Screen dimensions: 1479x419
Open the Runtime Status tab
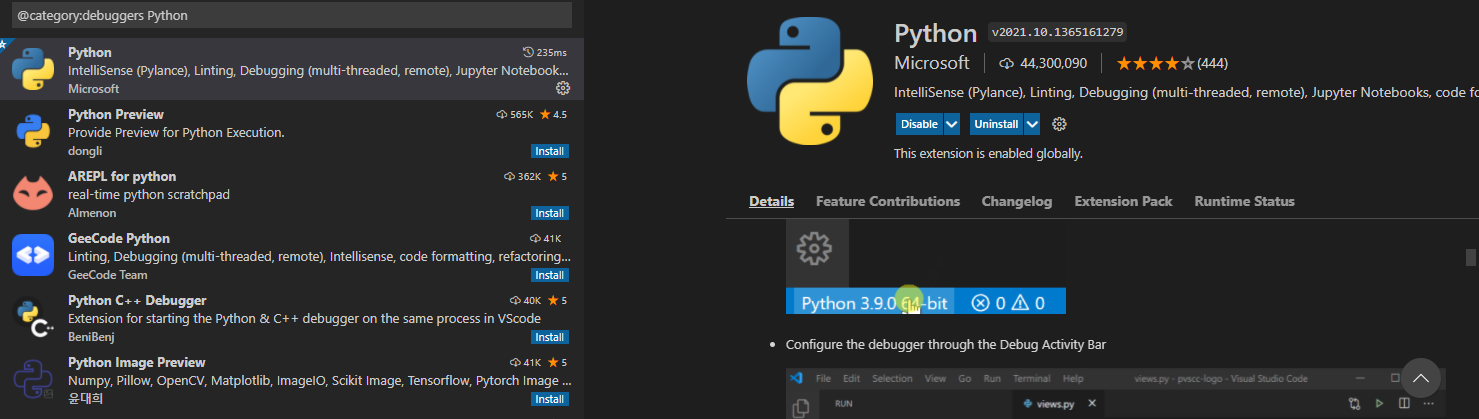[x=1244, y=201]
